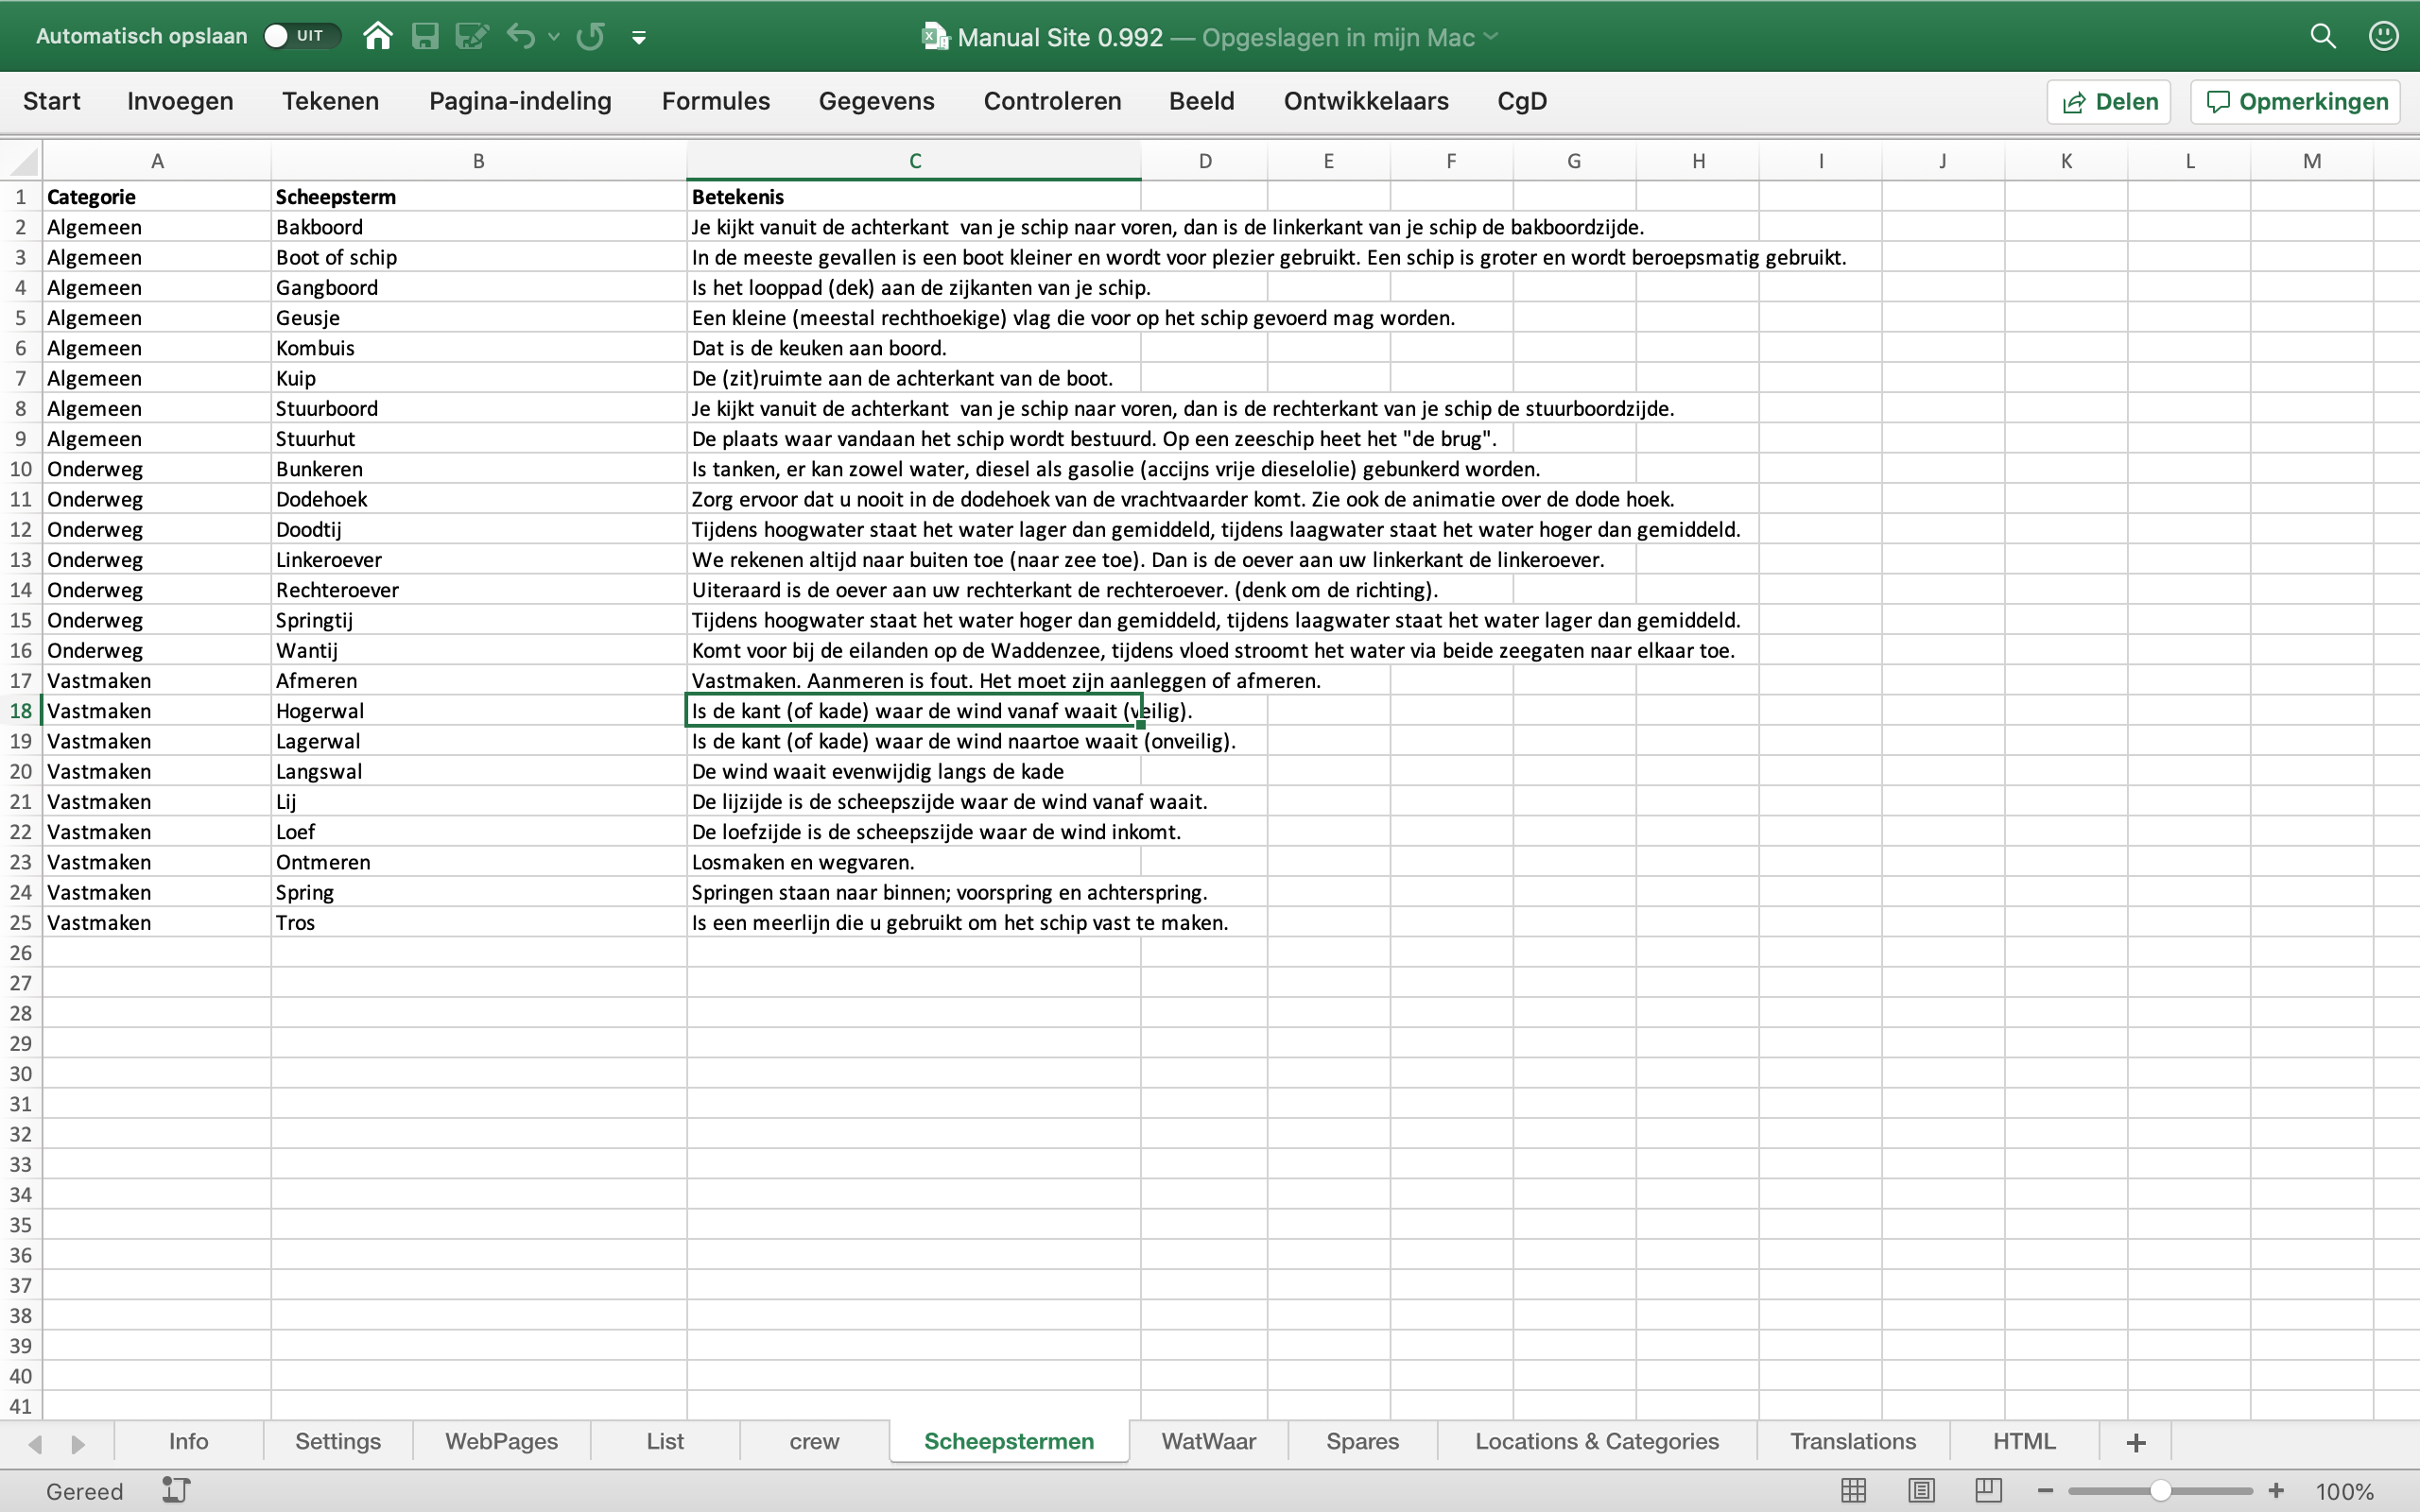Screen dimensions: 2420x1512
Task: Click the smiley feedback icon
Action: [2383, 37]
